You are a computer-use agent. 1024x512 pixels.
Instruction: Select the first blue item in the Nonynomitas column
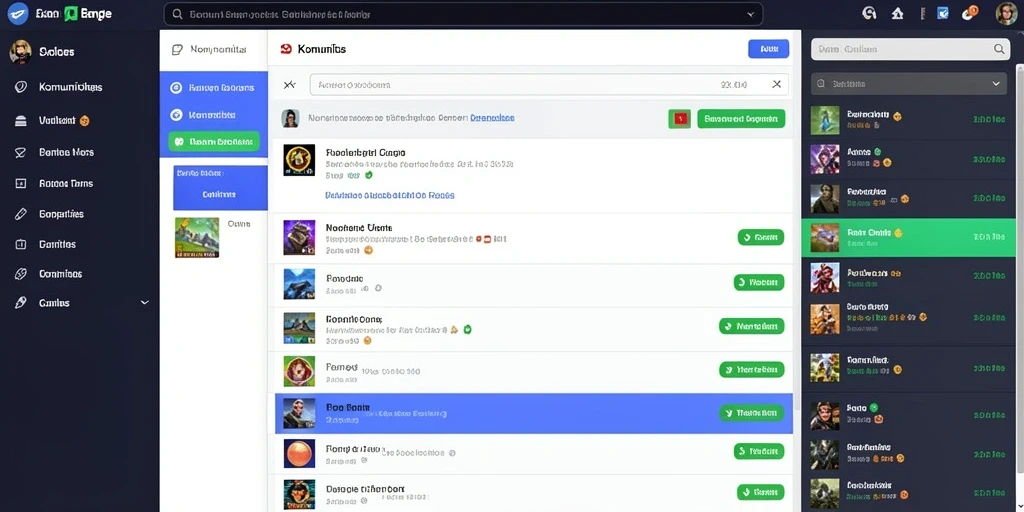pyautogui.click(x=214, y=88)
